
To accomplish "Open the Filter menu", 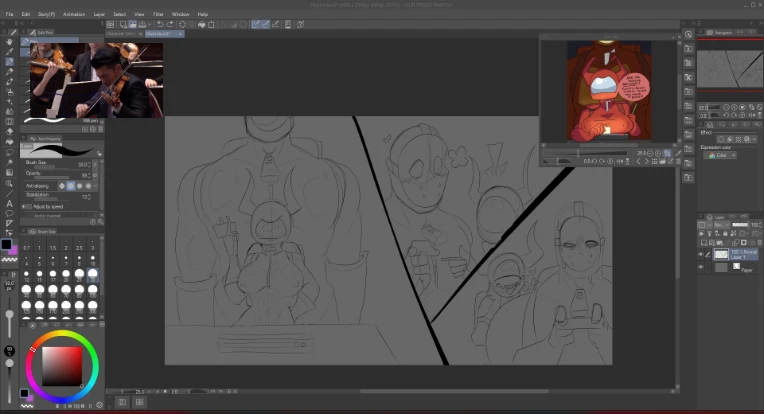I will pos(158,14).
